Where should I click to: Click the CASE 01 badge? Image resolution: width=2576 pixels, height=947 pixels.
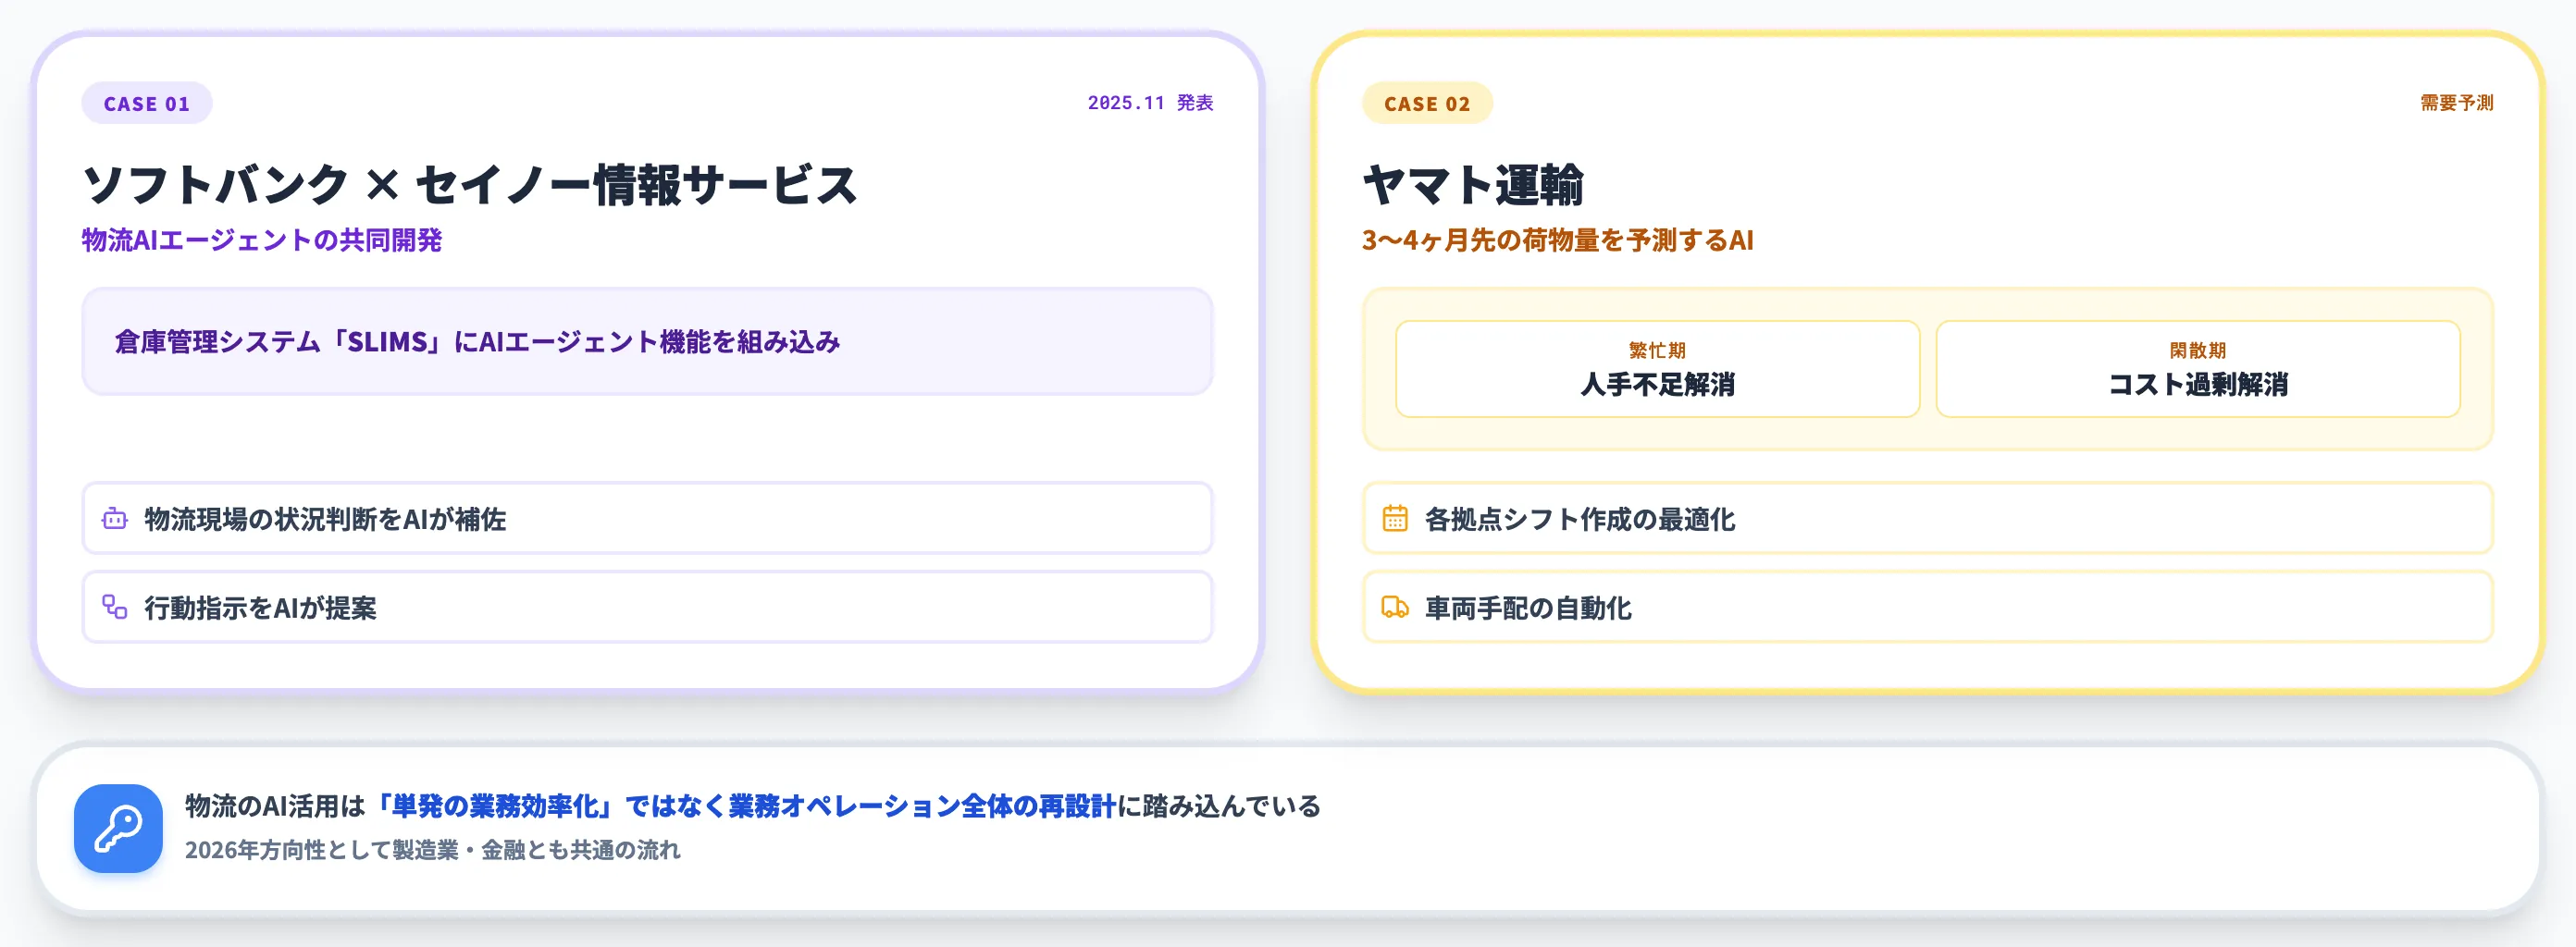147,103
